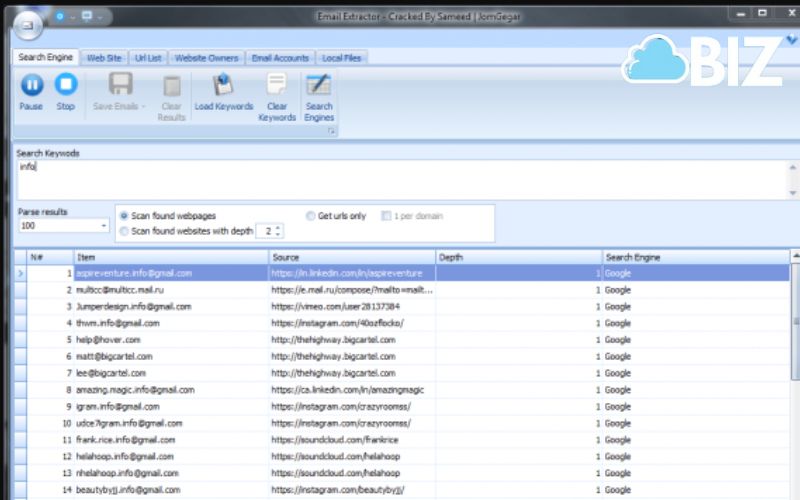Click the monitor quick-access toolbar icon
Image resolution: width=800 pixels, height=500 pixels.
point(87,16)
